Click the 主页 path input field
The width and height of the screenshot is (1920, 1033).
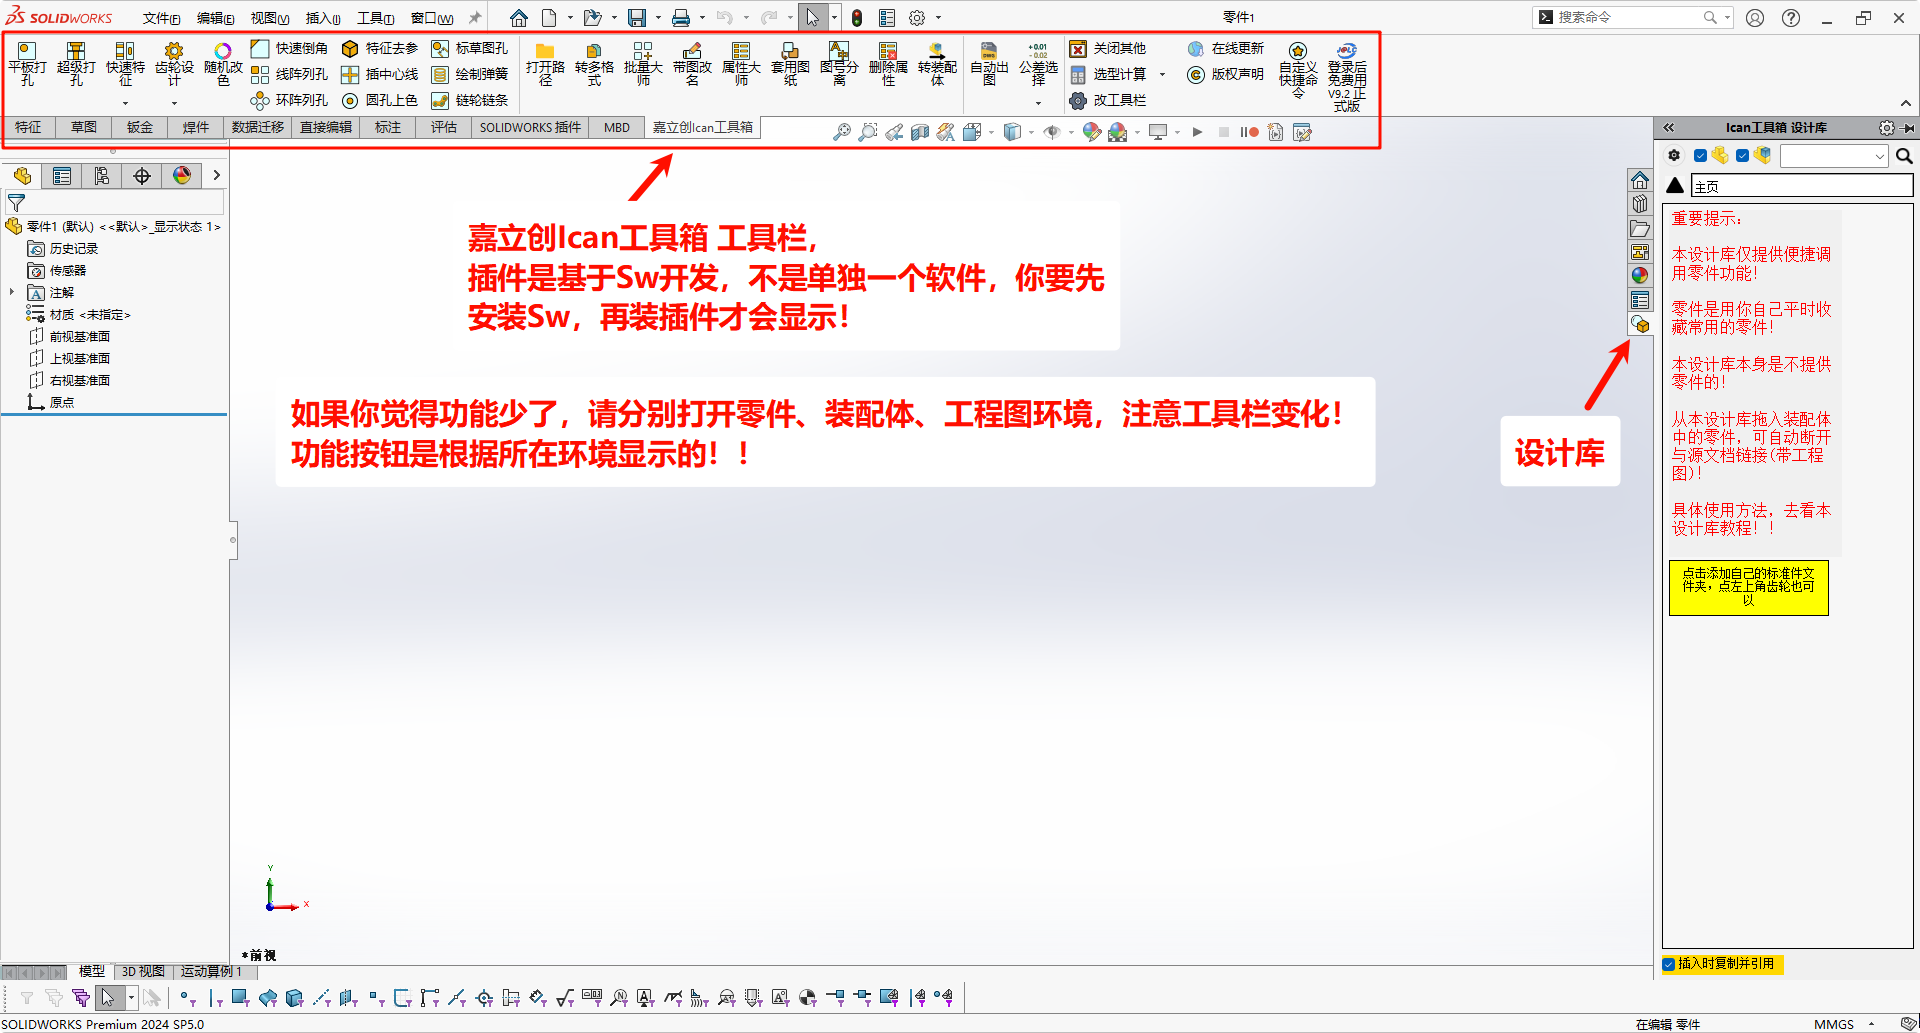1801,186
